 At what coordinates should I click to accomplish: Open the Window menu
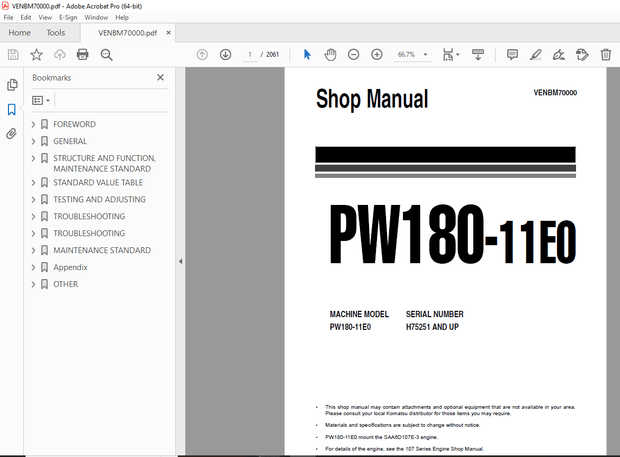(x=96, y=17)
